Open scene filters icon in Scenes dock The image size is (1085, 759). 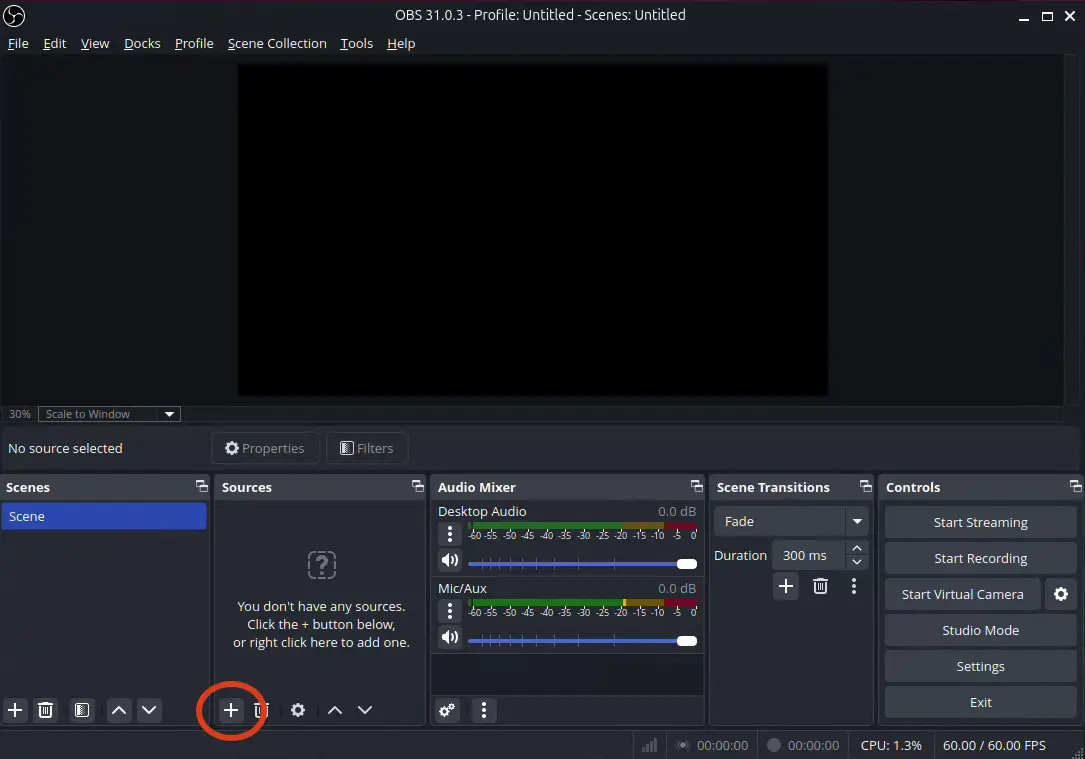coord(82,710)
